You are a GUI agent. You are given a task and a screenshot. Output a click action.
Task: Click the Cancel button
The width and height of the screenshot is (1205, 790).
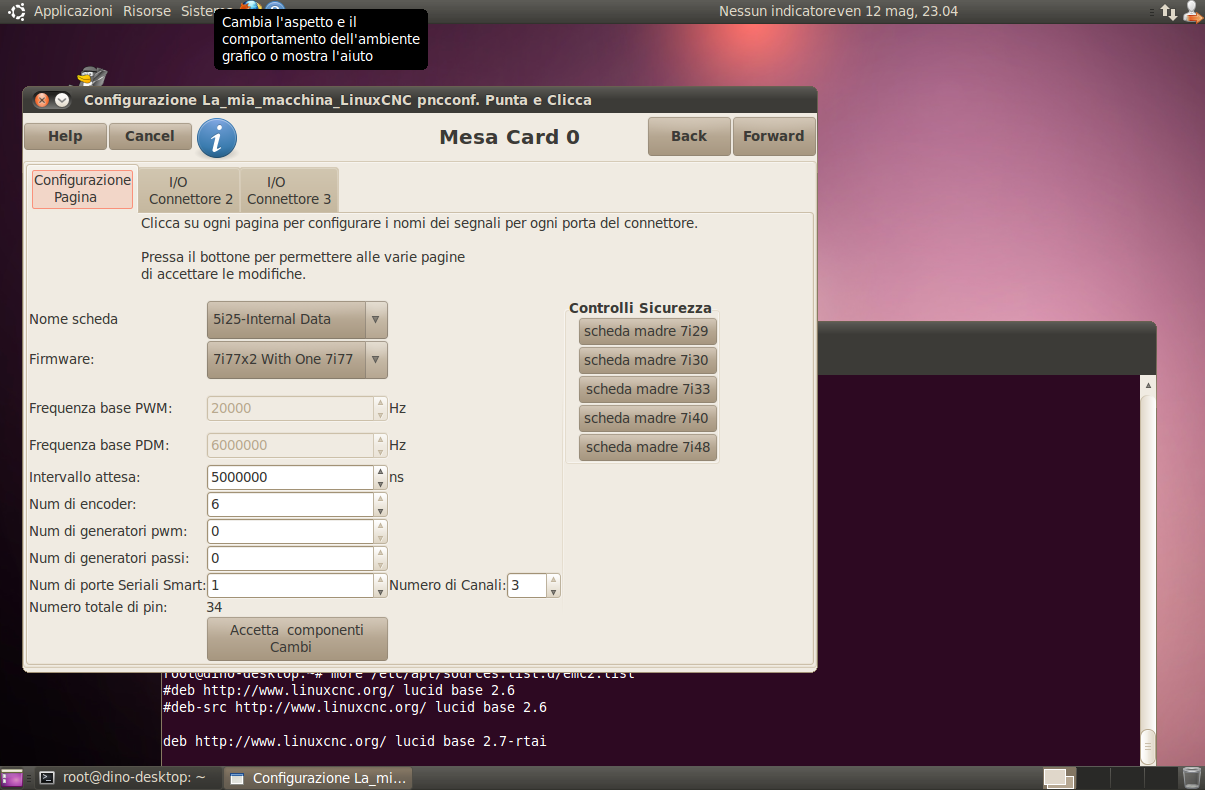pos(150,137)
